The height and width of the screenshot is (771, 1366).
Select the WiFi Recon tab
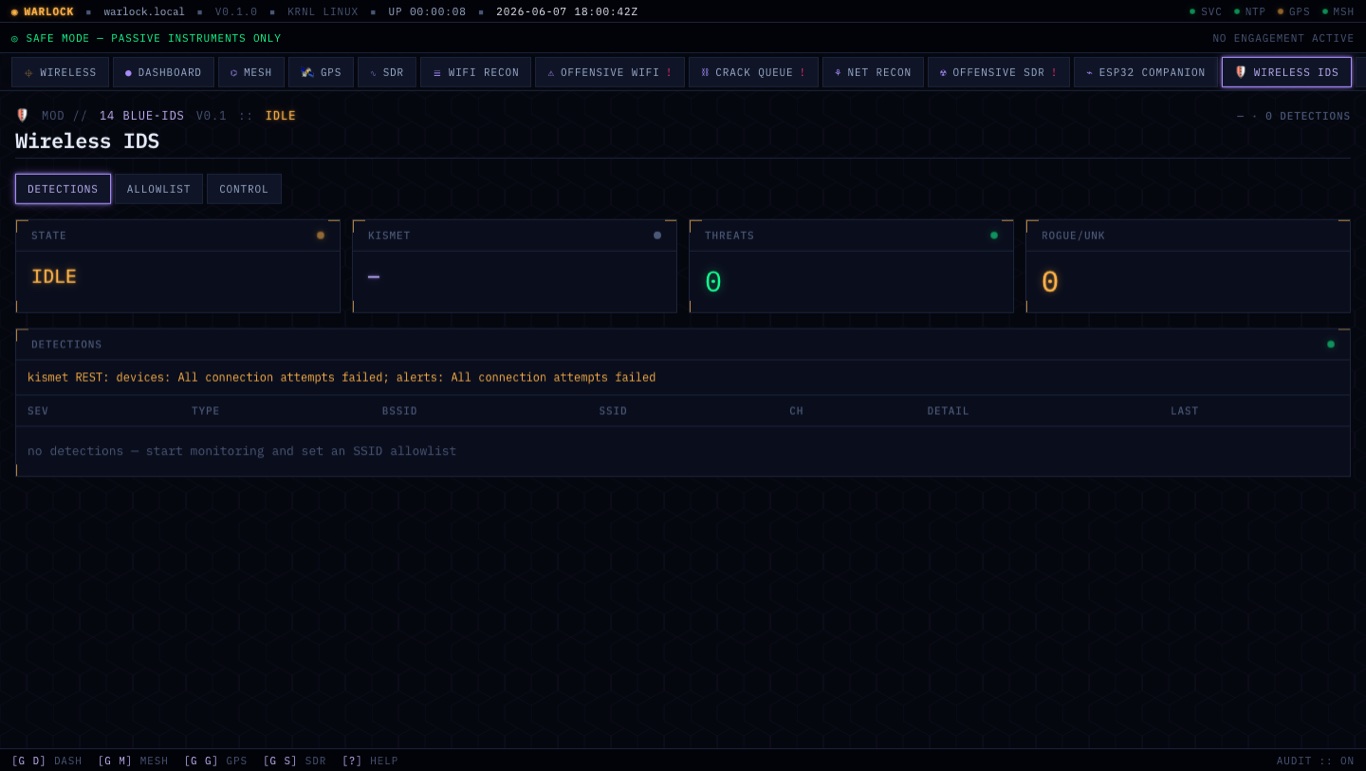tap(475, 72)
